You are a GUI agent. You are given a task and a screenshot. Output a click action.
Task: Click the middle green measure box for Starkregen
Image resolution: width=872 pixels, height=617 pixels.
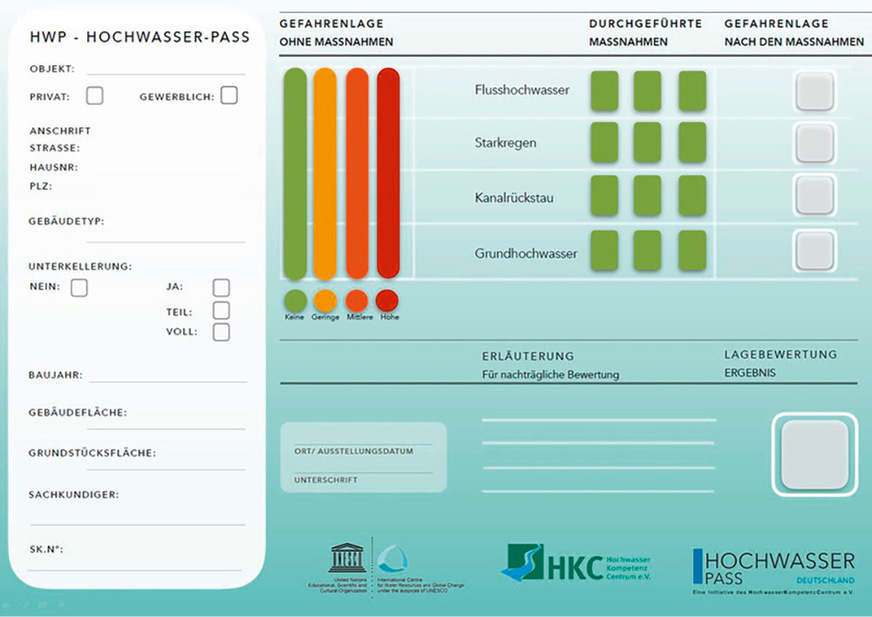[x=647, y=142]
